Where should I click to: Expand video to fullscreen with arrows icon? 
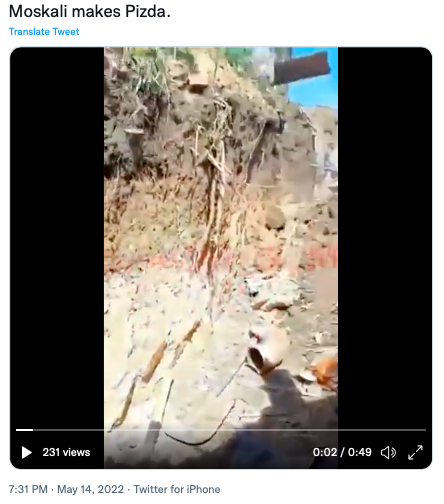[x=415, y=452]
